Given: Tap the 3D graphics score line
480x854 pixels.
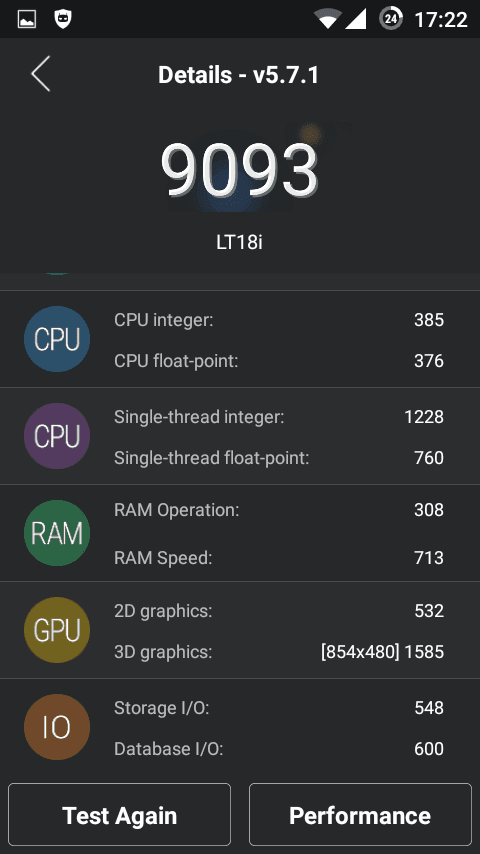Looking at the screenshot, I should pos(279,652).
